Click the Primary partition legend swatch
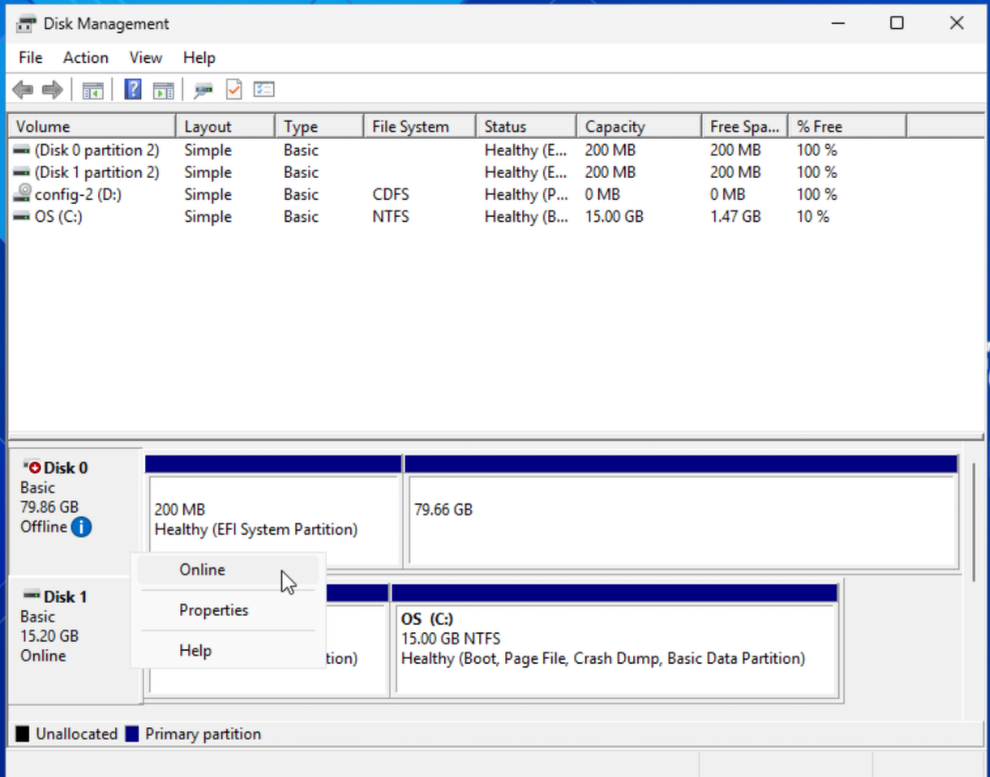990x777 pixels. tap(132, 733)
